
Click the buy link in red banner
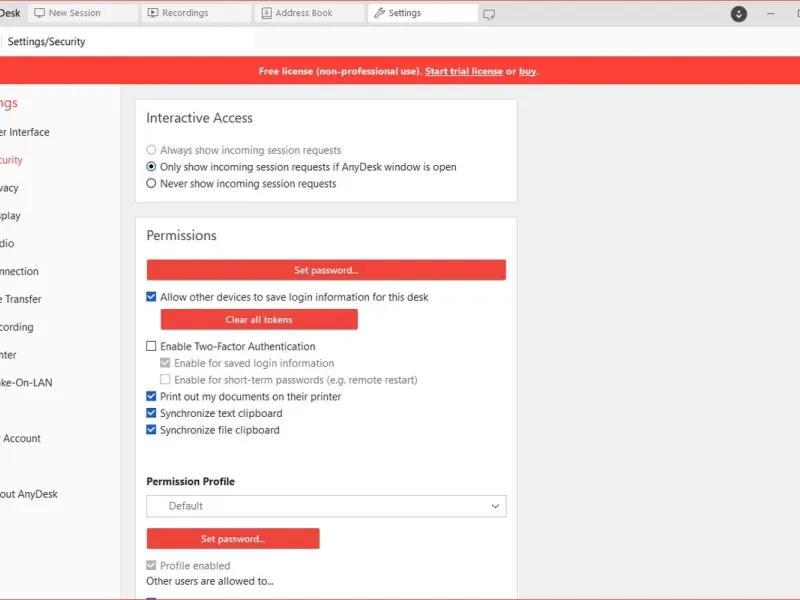pos(528,71)
